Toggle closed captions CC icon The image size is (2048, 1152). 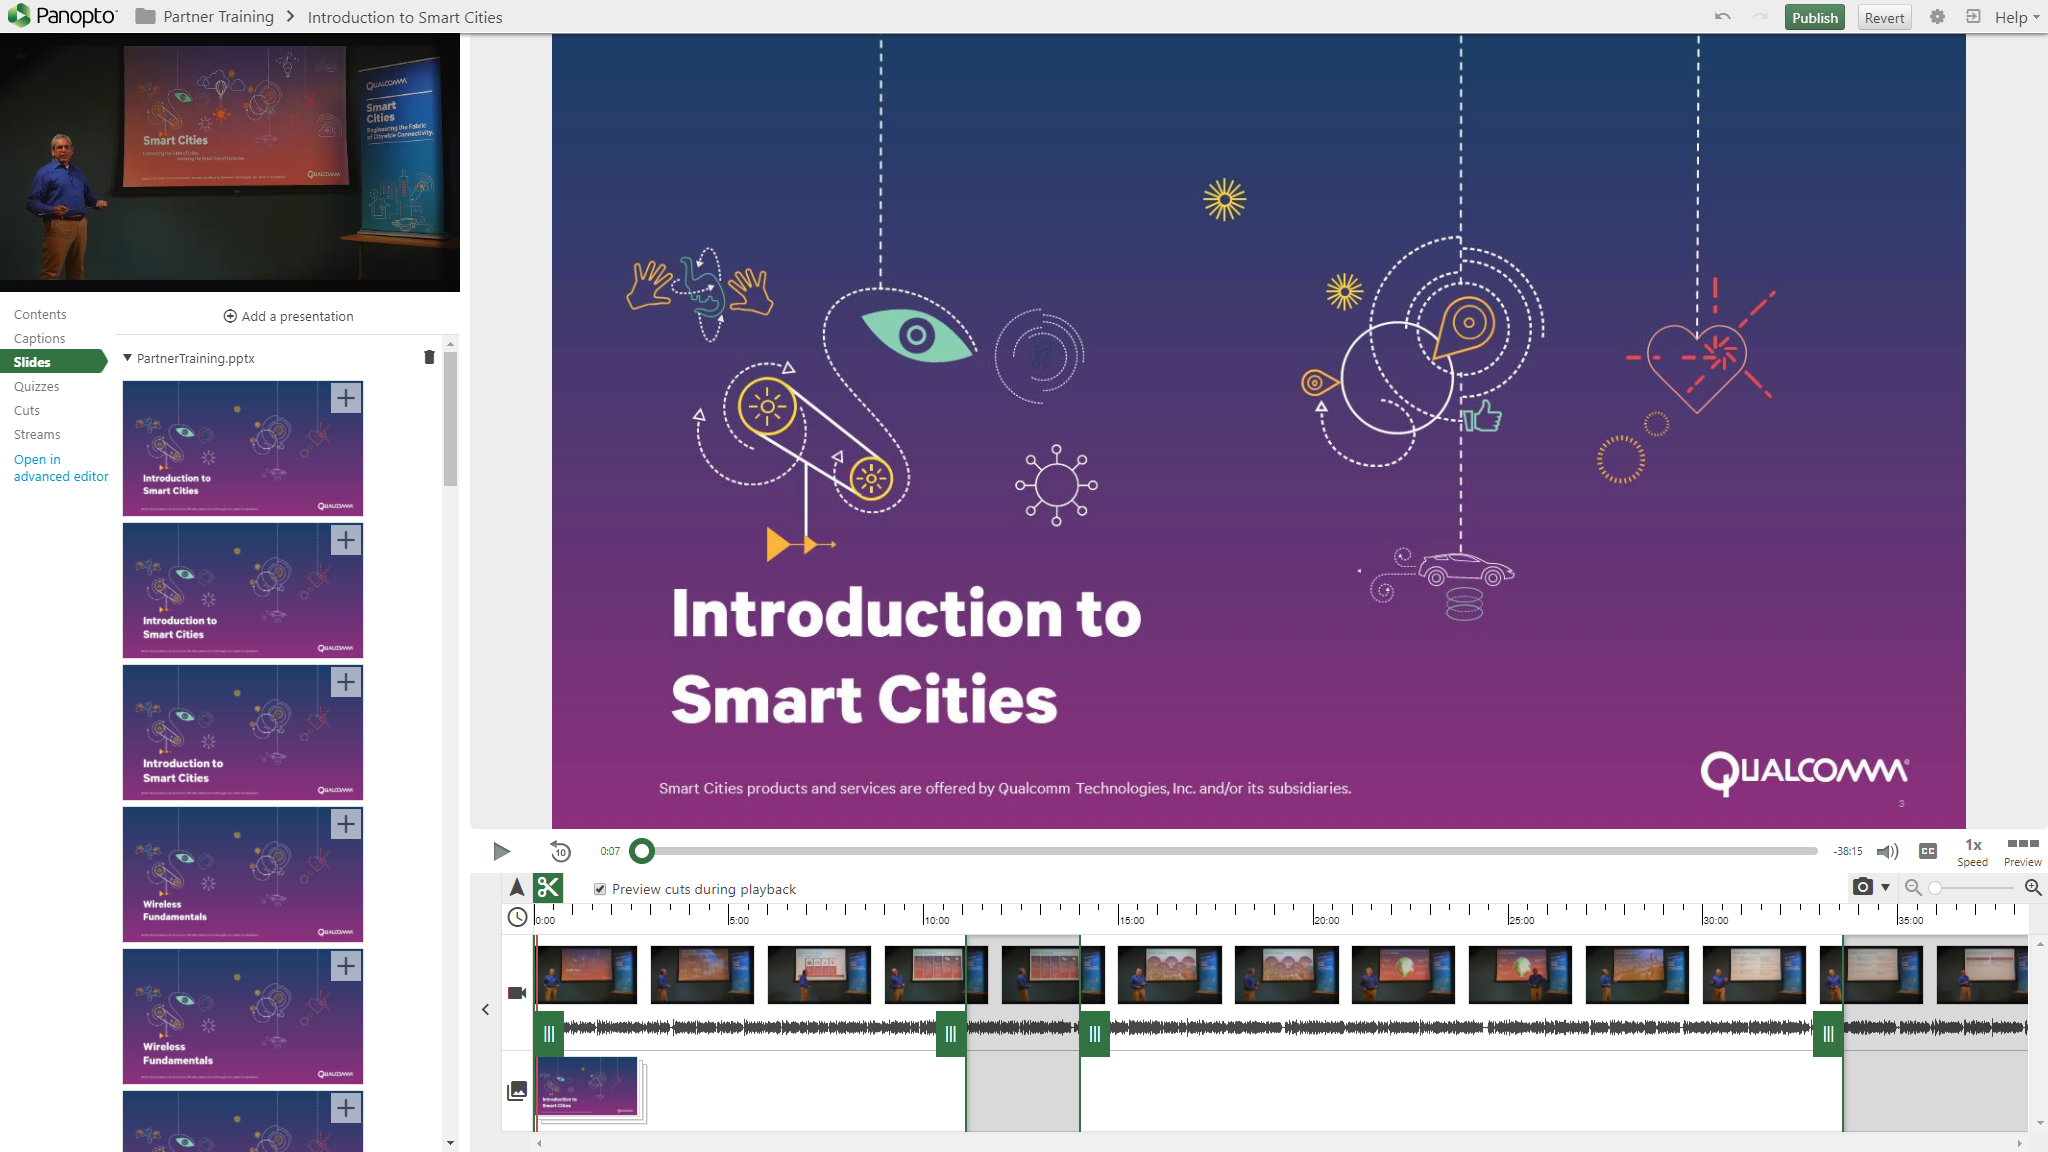[1928, 851]
